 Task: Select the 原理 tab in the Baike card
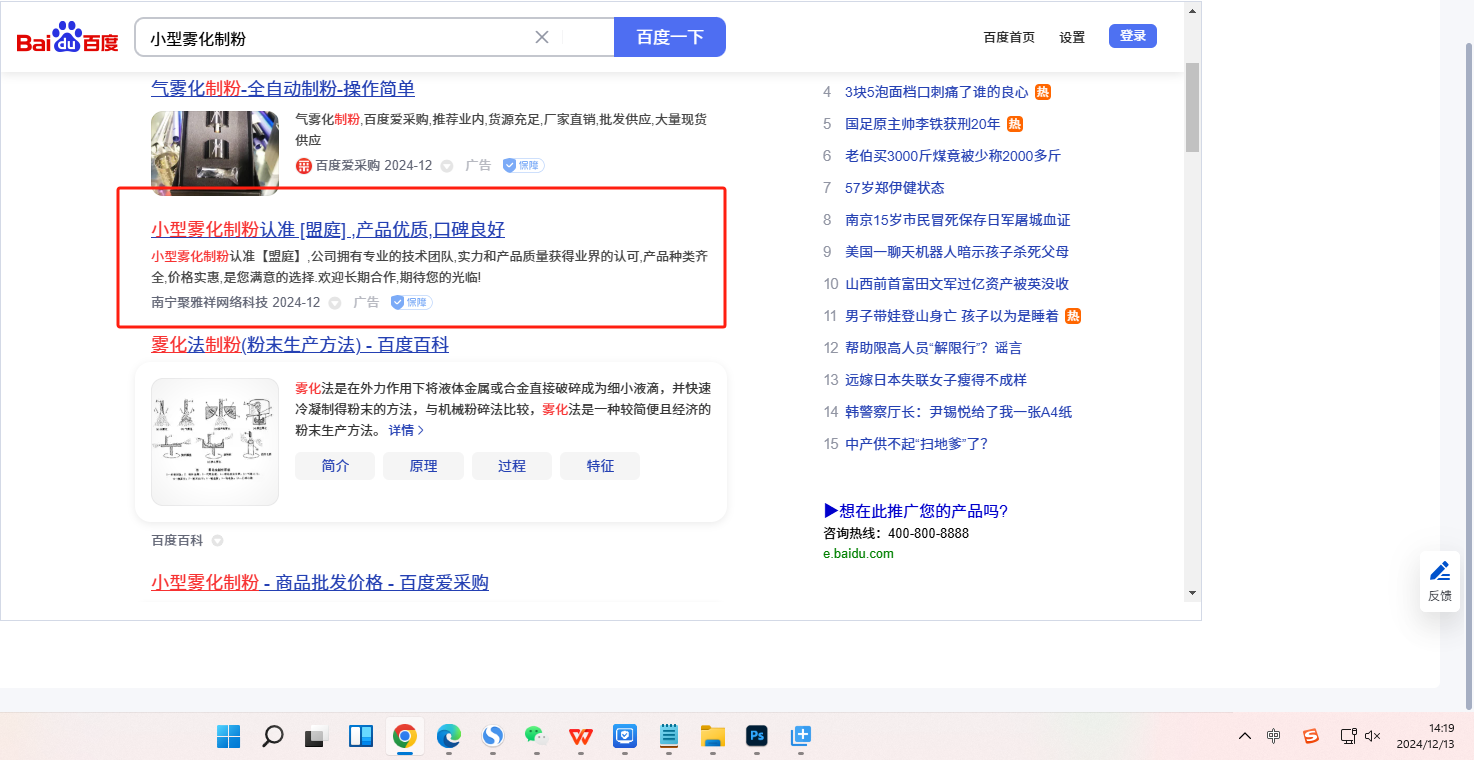423,466
